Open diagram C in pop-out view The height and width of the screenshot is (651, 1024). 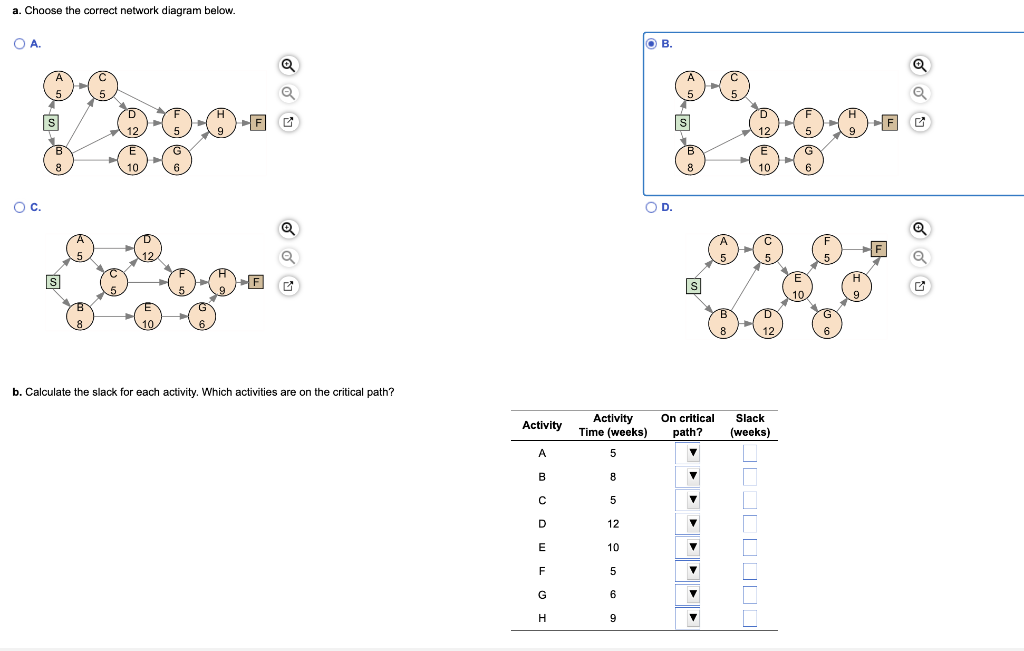tap(289, 285)
